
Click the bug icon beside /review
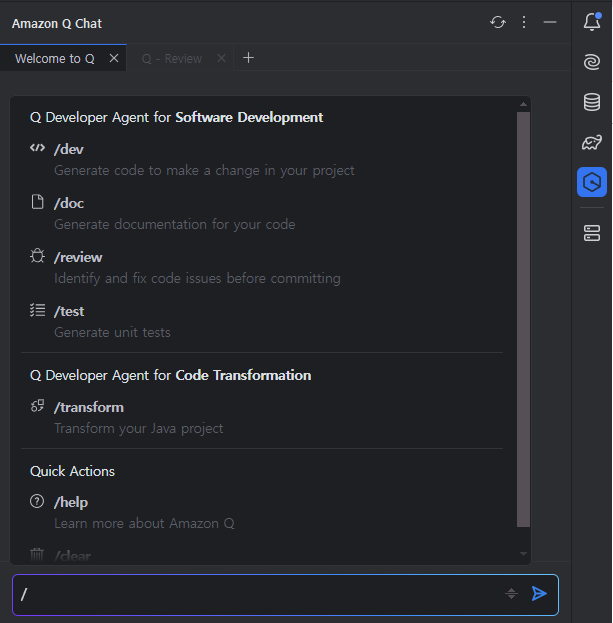(37, 256)
